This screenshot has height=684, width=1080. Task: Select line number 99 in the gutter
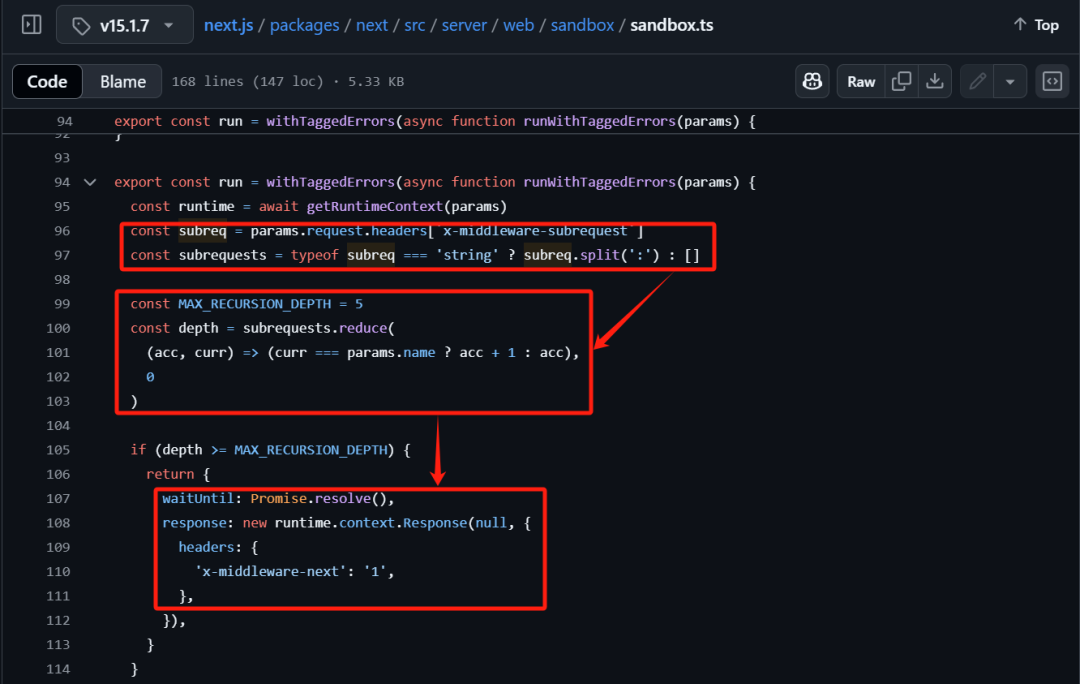[62, 304]
